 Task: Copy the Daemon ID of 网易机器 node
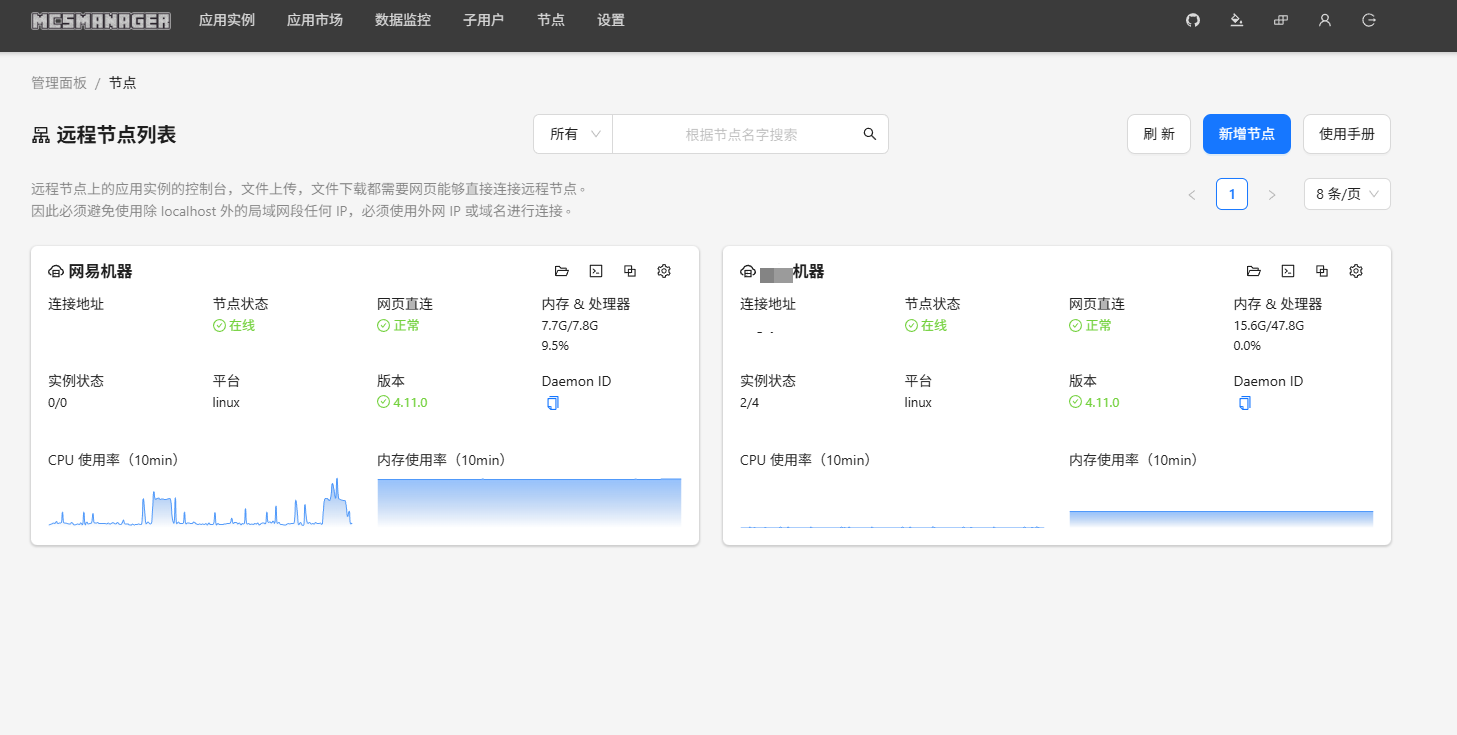click(553, 403)
